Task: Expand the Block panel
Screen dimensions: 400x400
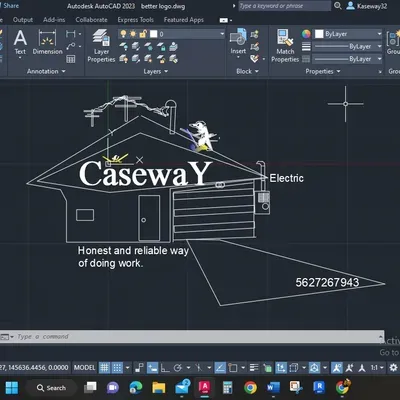Action: pos(247,71)
